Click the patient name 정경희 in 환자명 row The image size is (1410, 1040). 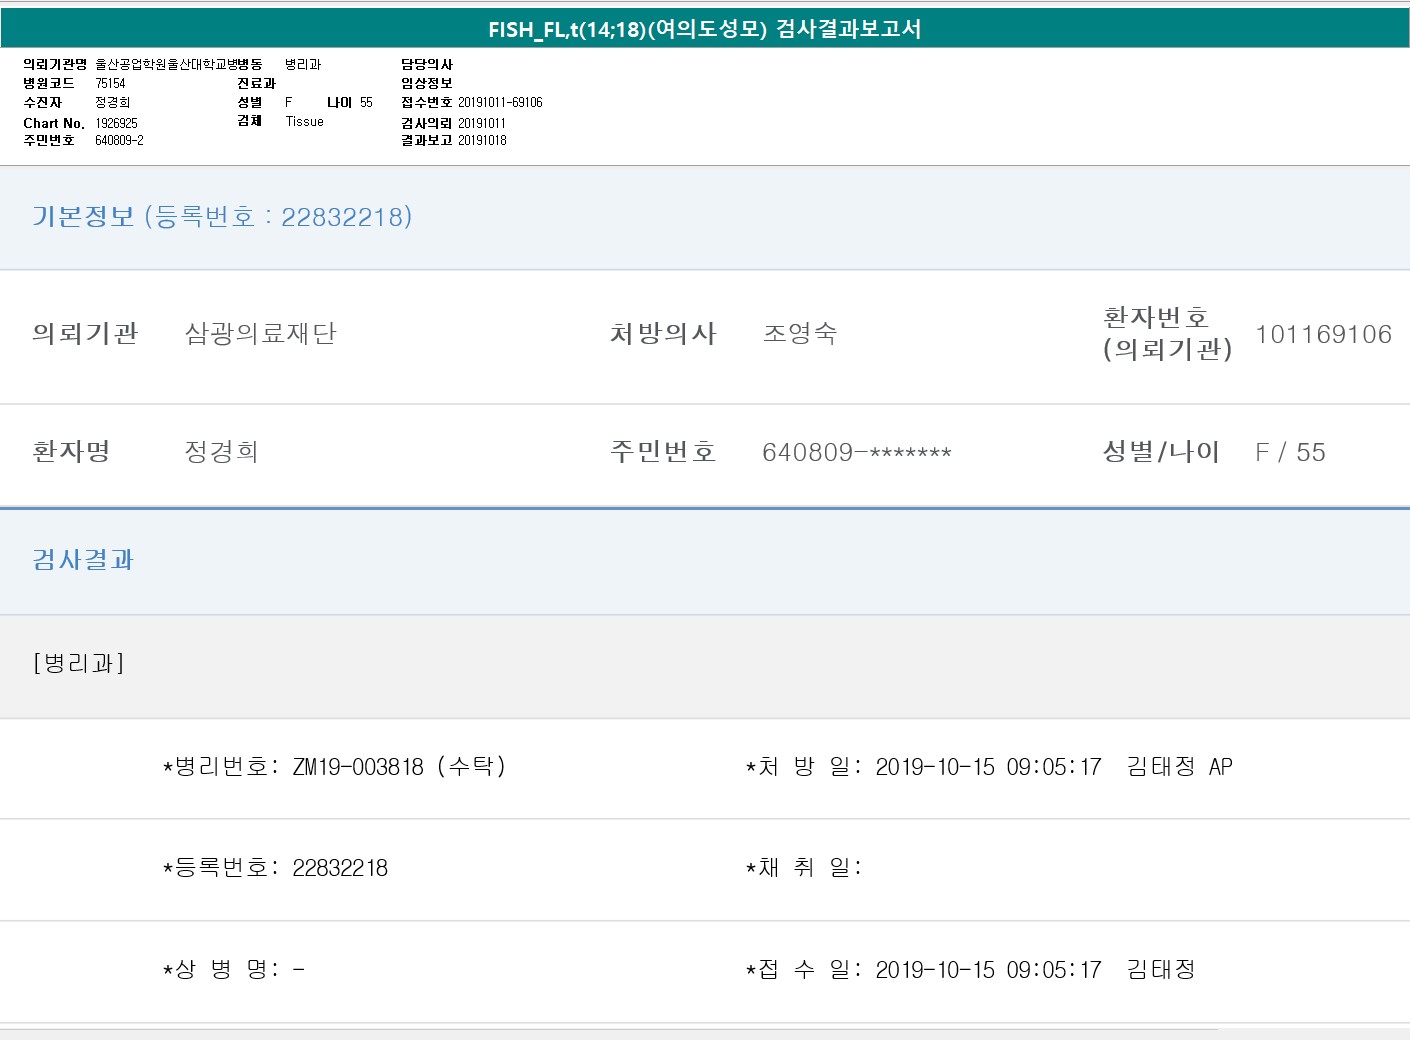[221, 452]
